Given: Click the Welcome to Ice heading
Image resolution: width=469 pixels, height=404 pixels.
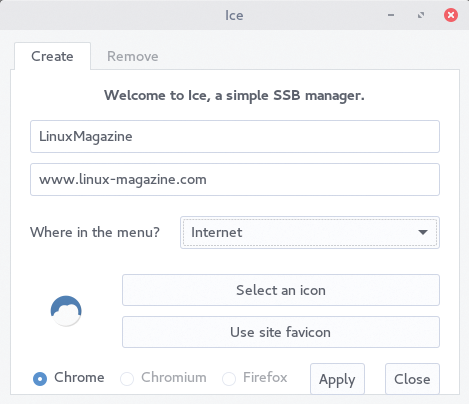Looking at the screenshot, I should click(x=234, y=96).
